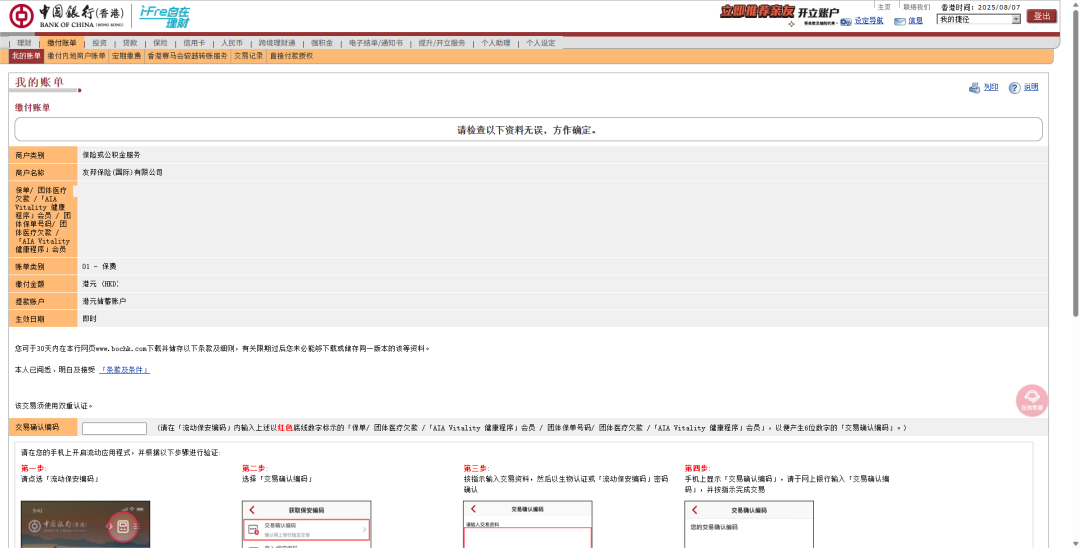Viewport: 1080px width, 548px height.
Task: Click the 第三步 交易确认码 input screenshot
Action: point(528,525)
